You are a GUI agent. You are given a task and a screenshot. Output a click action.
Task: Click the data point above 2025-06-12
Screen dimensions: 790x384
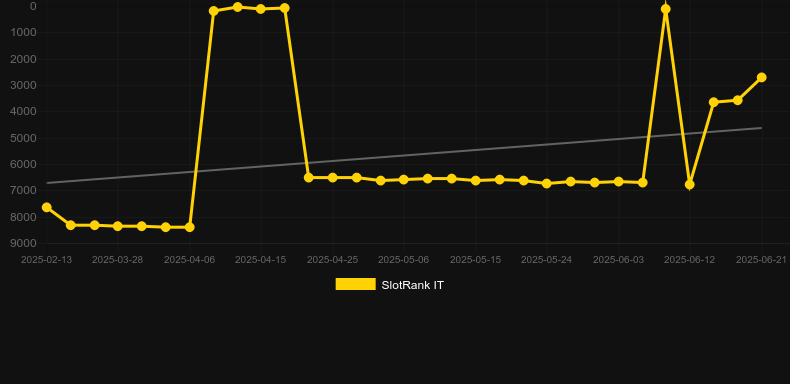690,185
